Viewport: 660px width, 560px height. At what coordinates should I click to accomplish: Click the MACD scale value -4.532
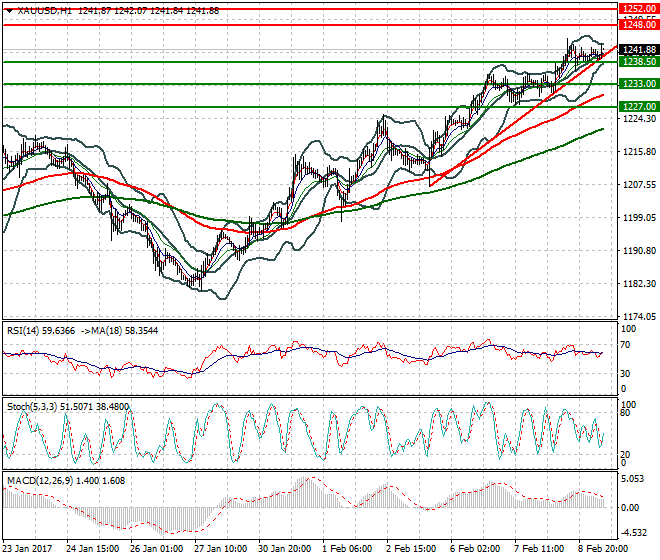click(x=634, y=533)
